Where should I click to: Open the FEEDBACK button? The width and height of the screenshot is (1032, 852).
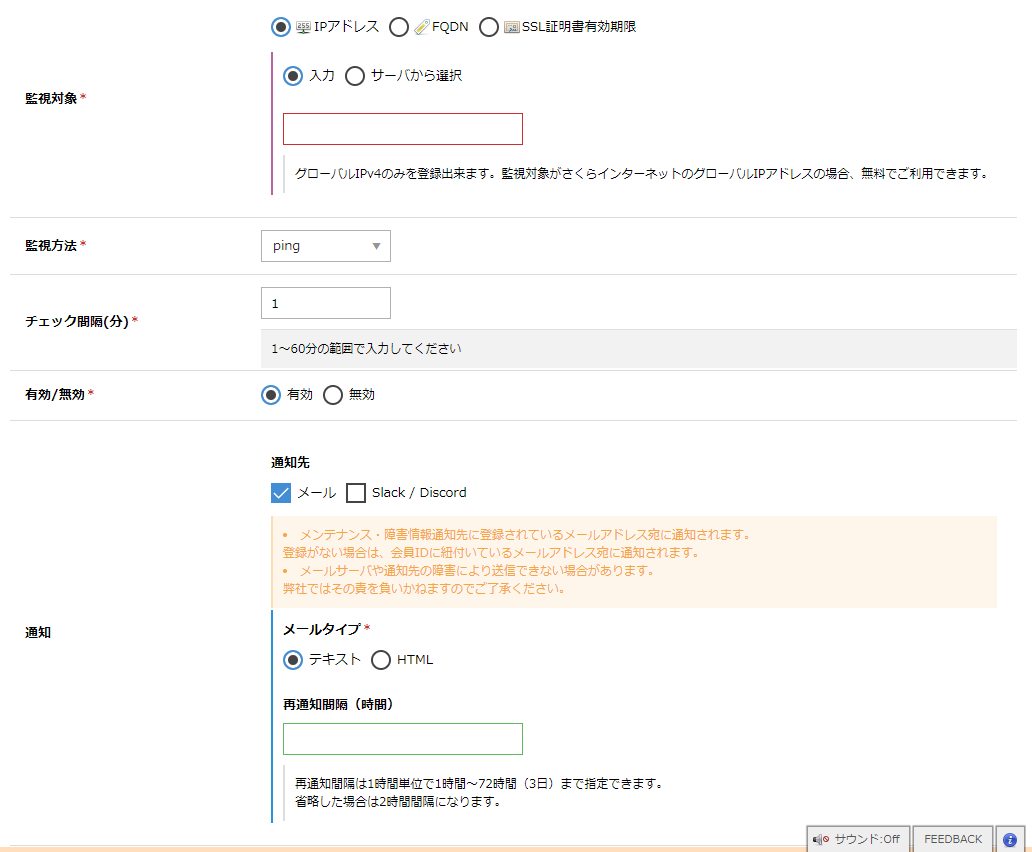pyautogui.click(x=952, y=839)
